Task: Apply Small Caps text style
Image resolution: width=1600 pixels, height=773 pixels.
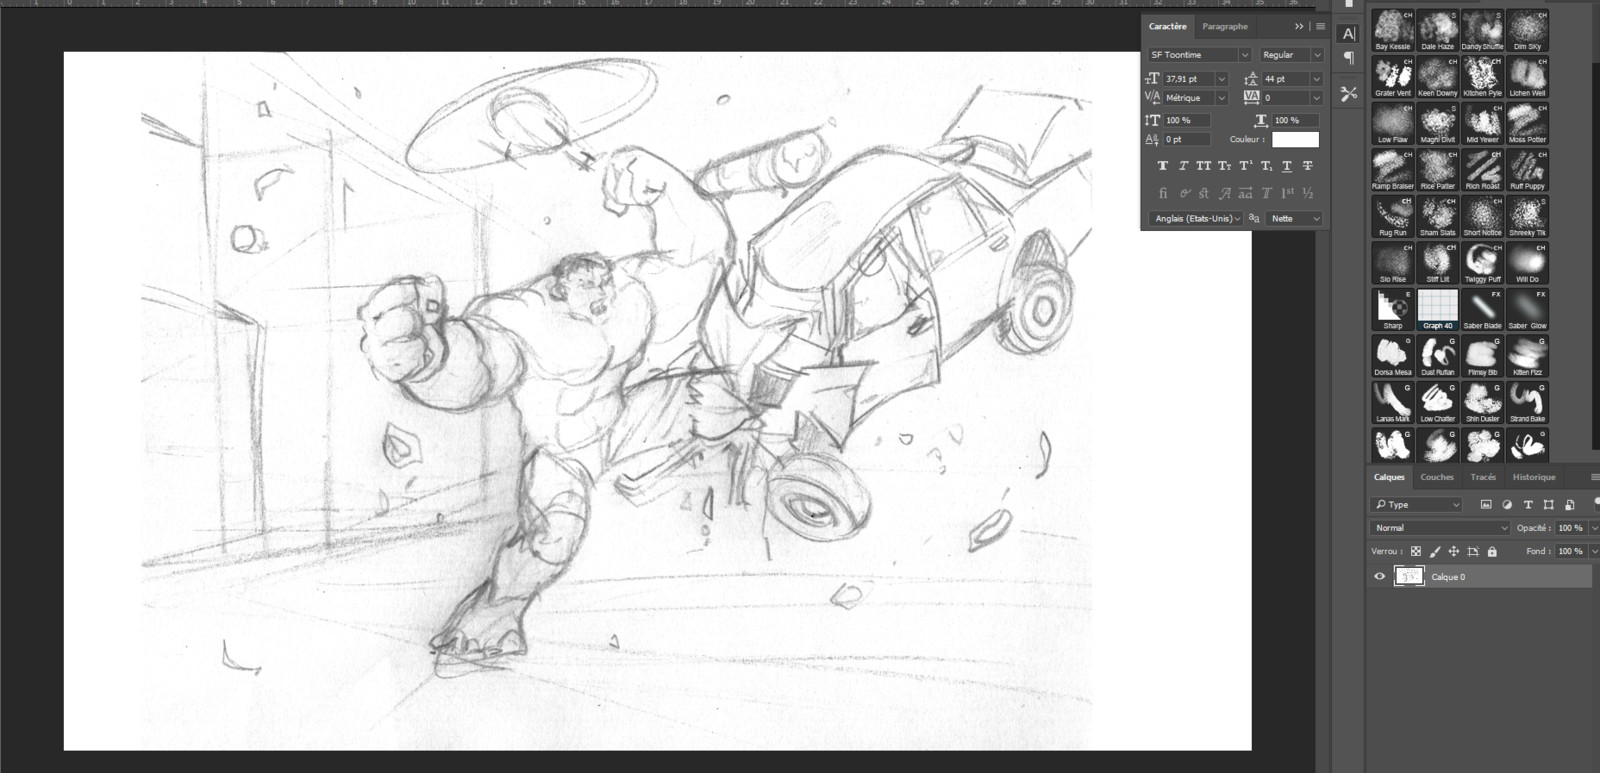Action: pyautogui.click(x=1224, y=166)
